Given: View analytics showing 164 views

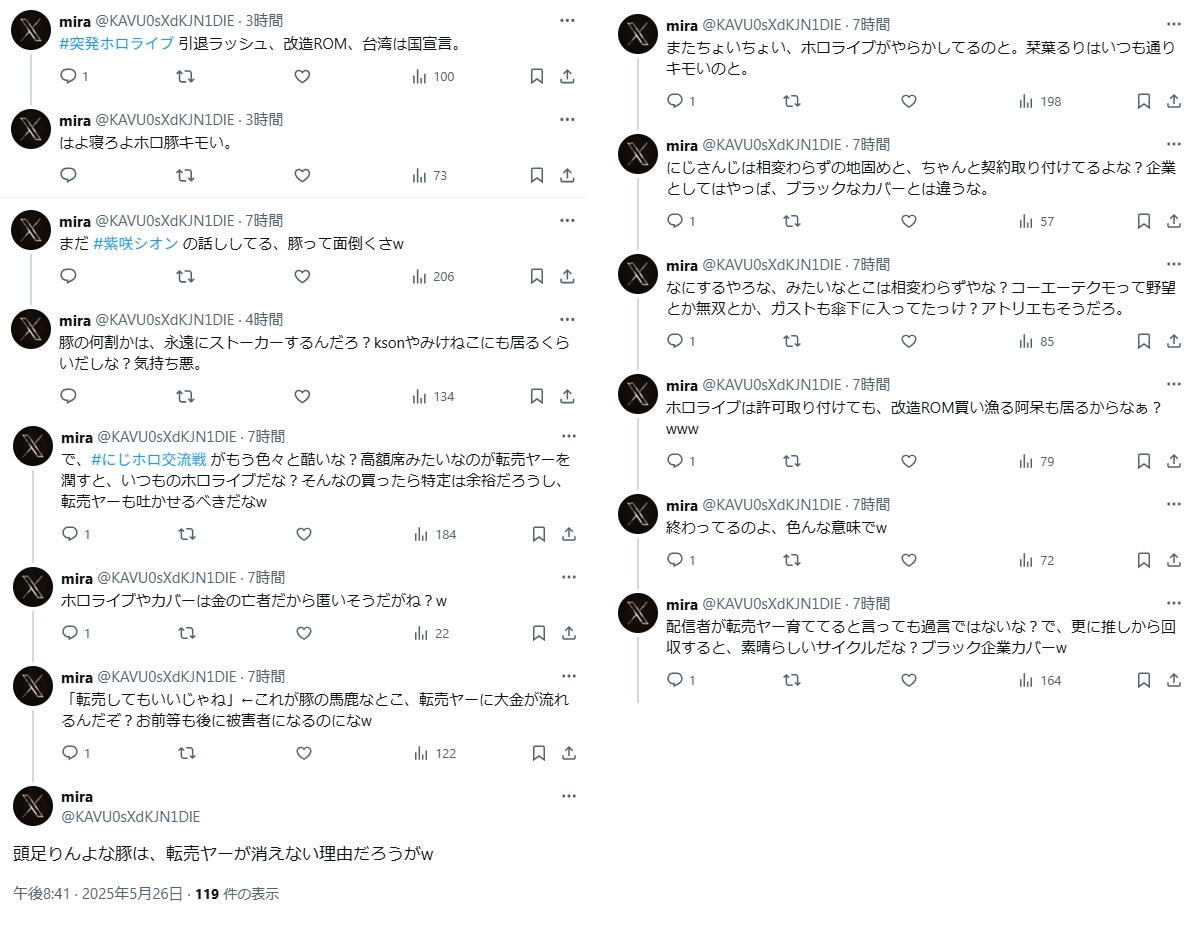Looking at the screenshot, I should tap(1040, 680).
